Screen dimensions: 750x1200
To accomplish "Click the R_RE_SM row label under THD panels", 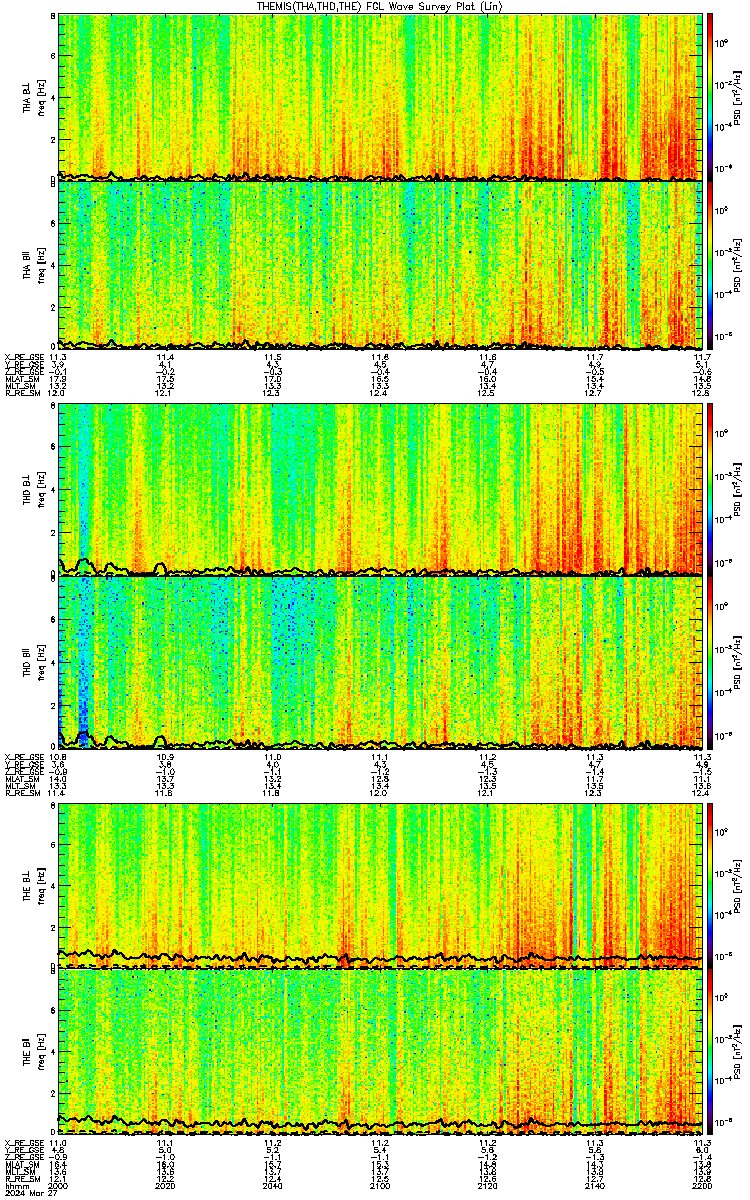I will [21, 791].
